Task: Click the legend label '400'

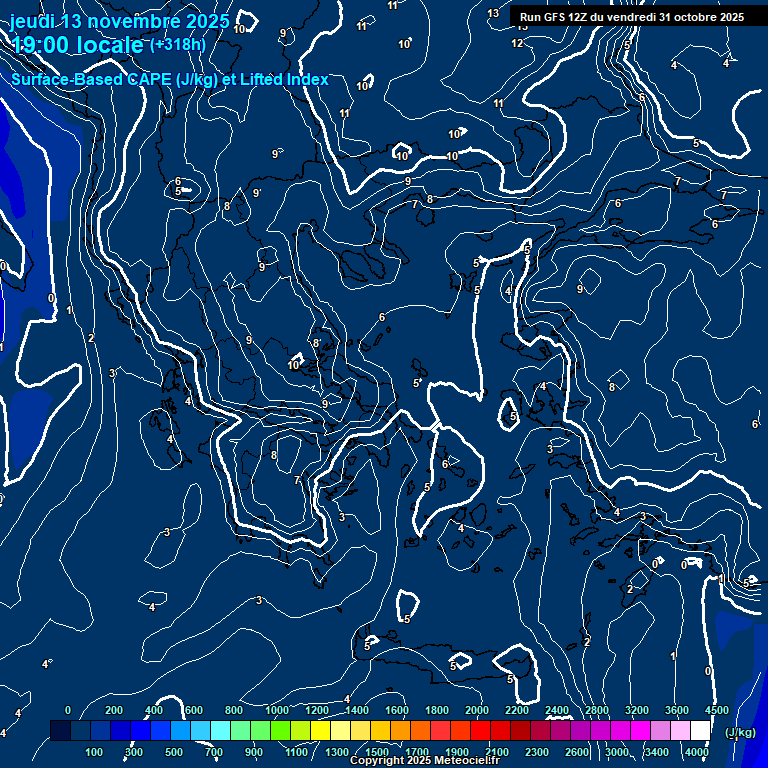Action: point(154,710)
